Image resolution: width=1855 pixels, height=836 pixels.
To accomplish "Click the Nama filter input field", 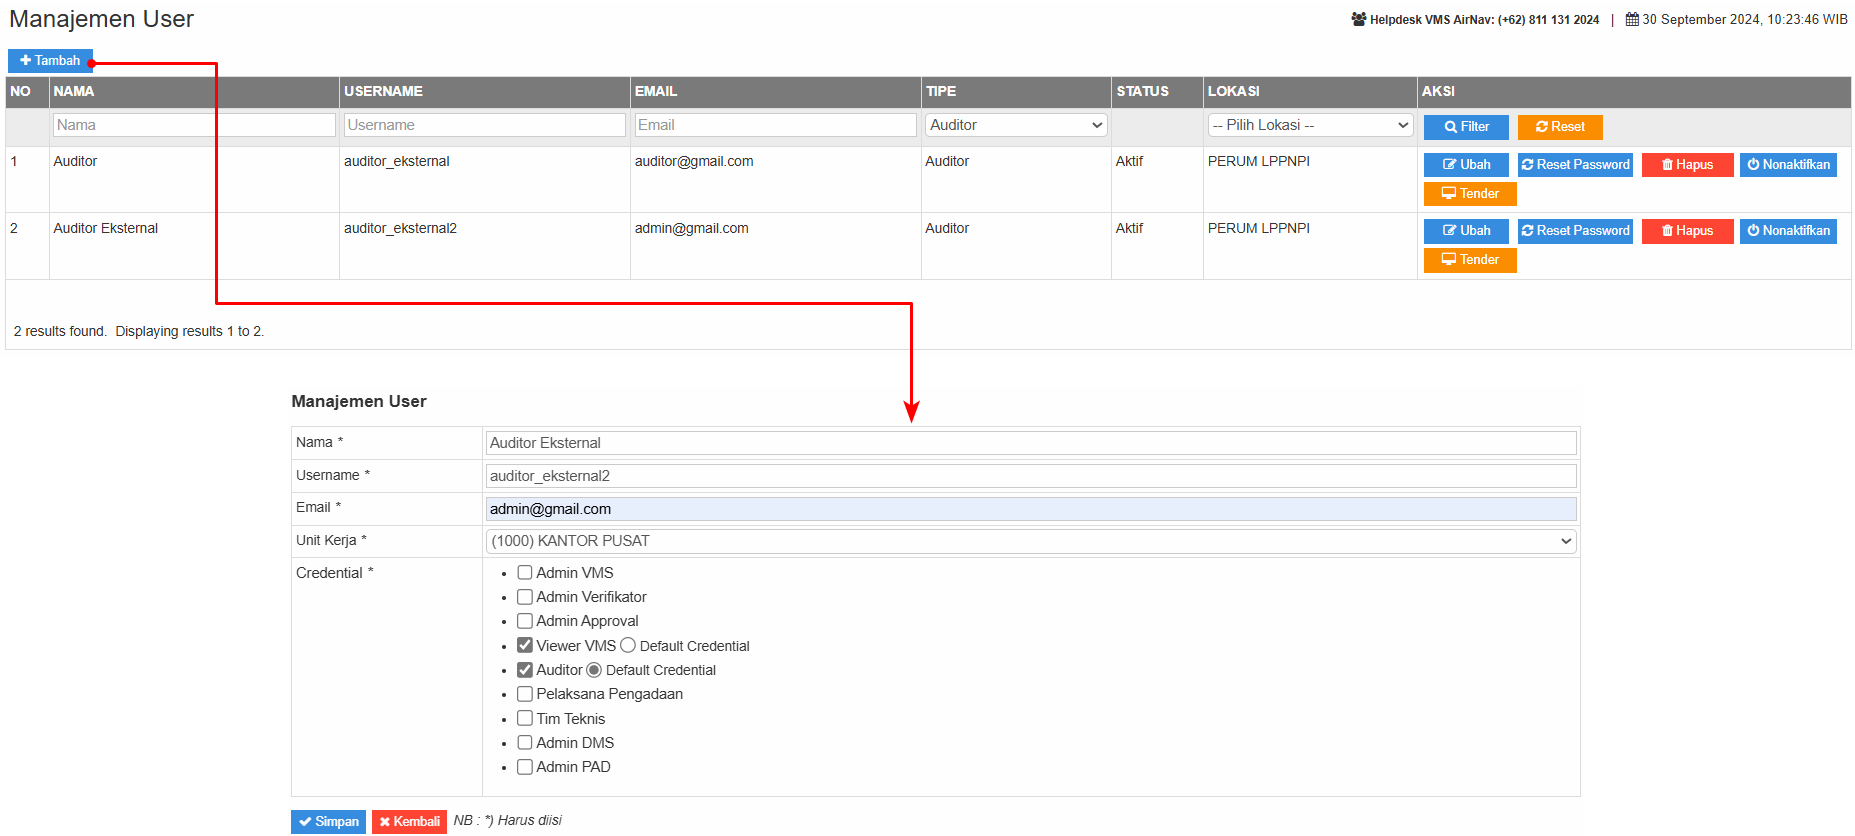I will point(194,125).
